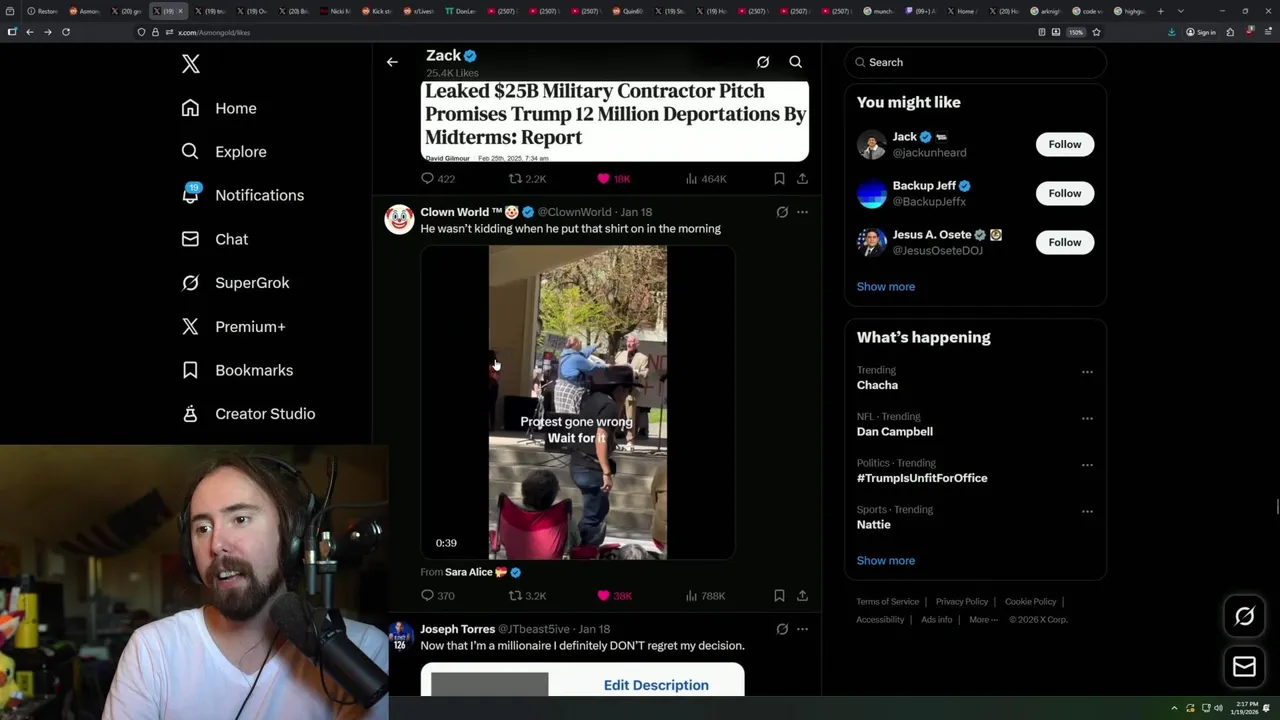Show more under What's happening
The image size is (1280, 720).
coord(886,561)
